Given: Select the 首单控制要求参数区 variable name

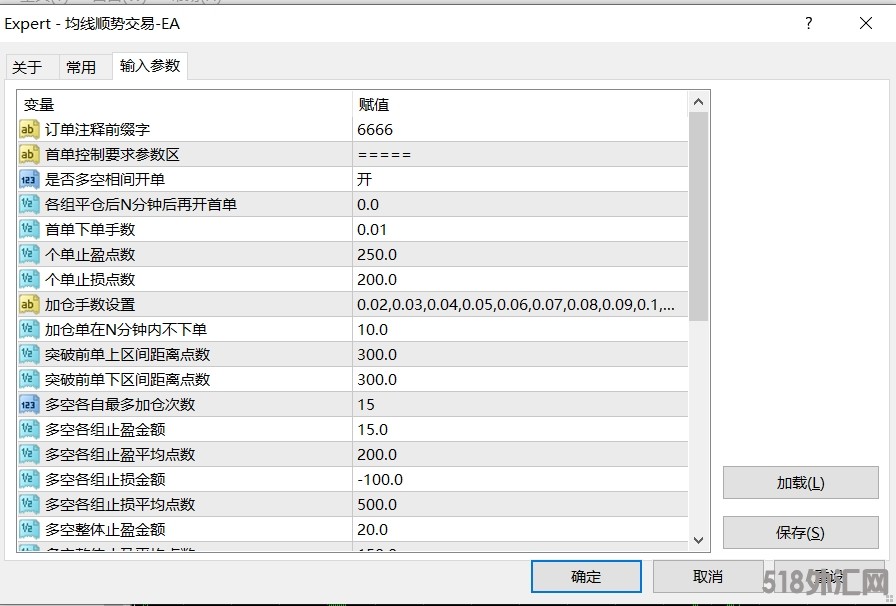Looking at the screenshot, I should 113,154.
